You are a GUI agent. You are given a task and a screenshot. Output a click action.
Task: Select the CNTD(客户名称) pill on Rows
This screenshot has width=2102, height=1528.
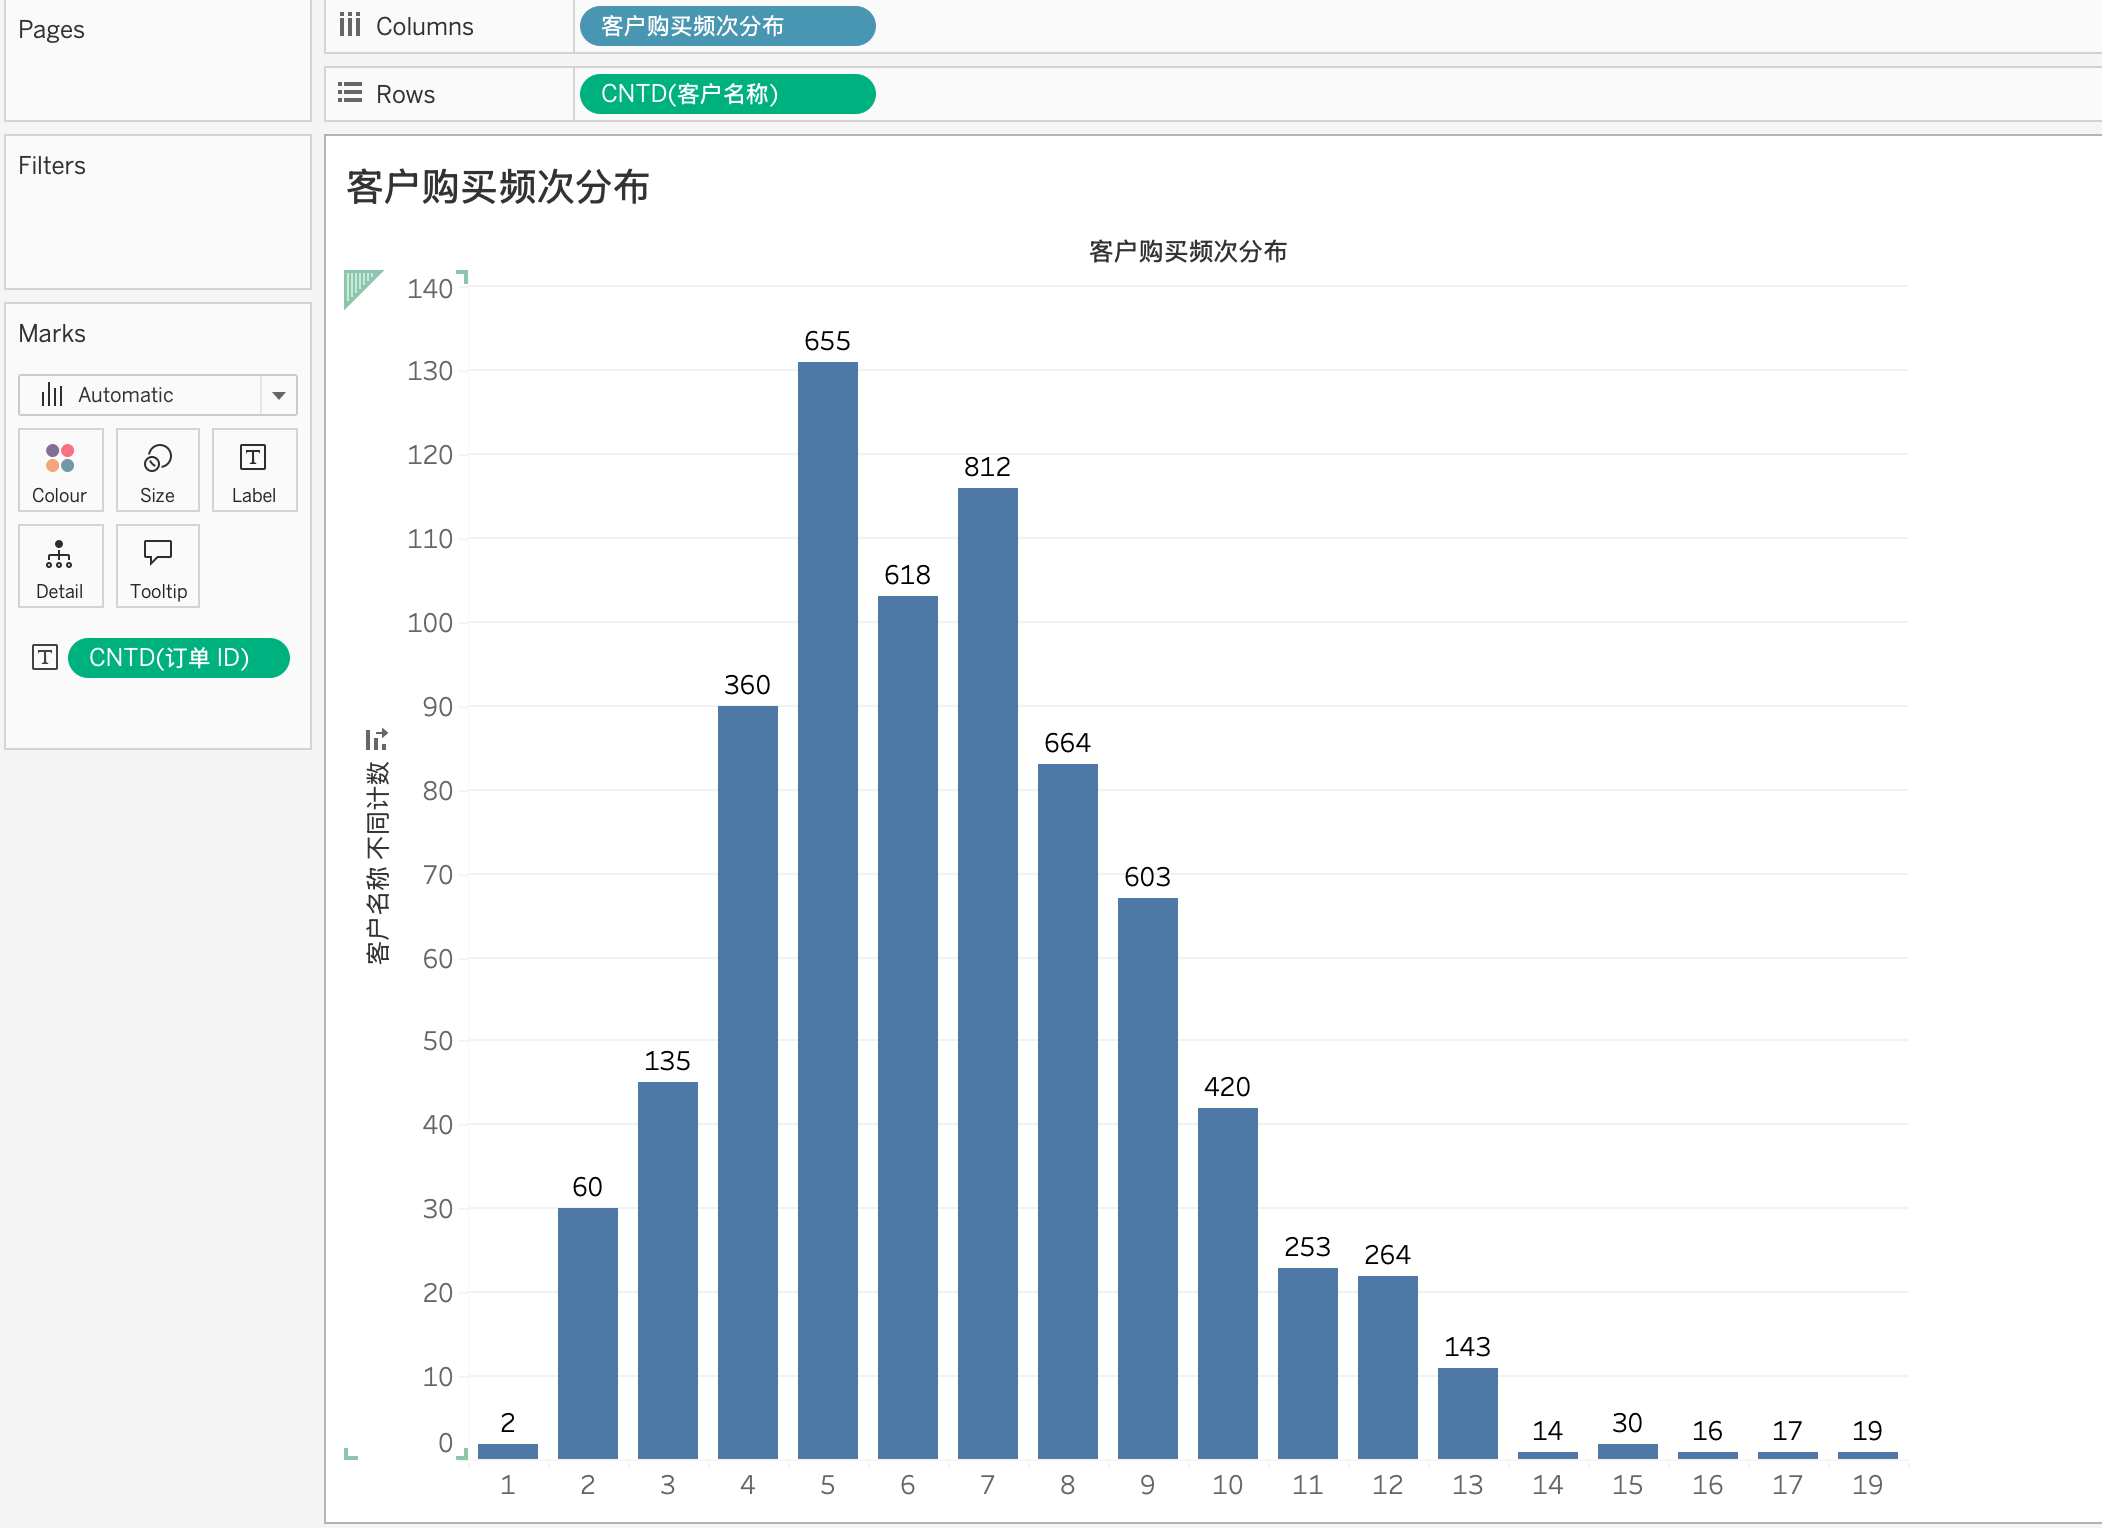727,94
